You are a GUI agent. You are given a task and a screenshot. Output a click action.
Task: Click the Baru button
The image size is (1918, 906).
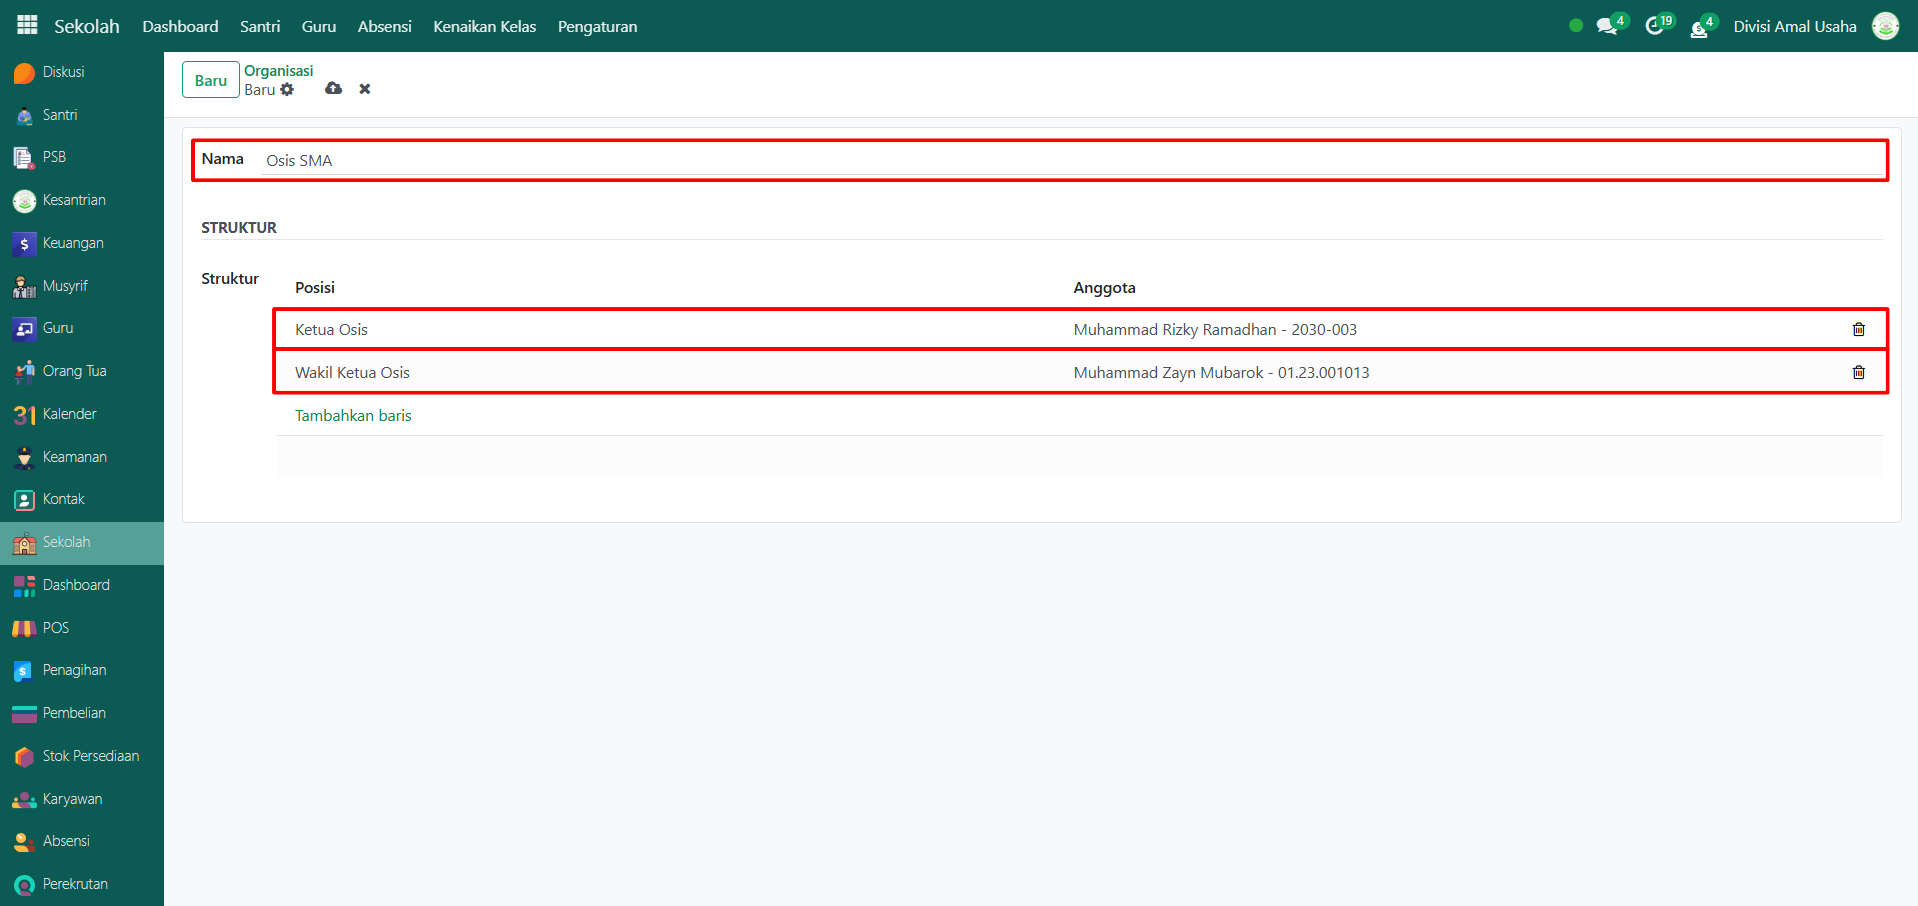(x=210, y=80)
